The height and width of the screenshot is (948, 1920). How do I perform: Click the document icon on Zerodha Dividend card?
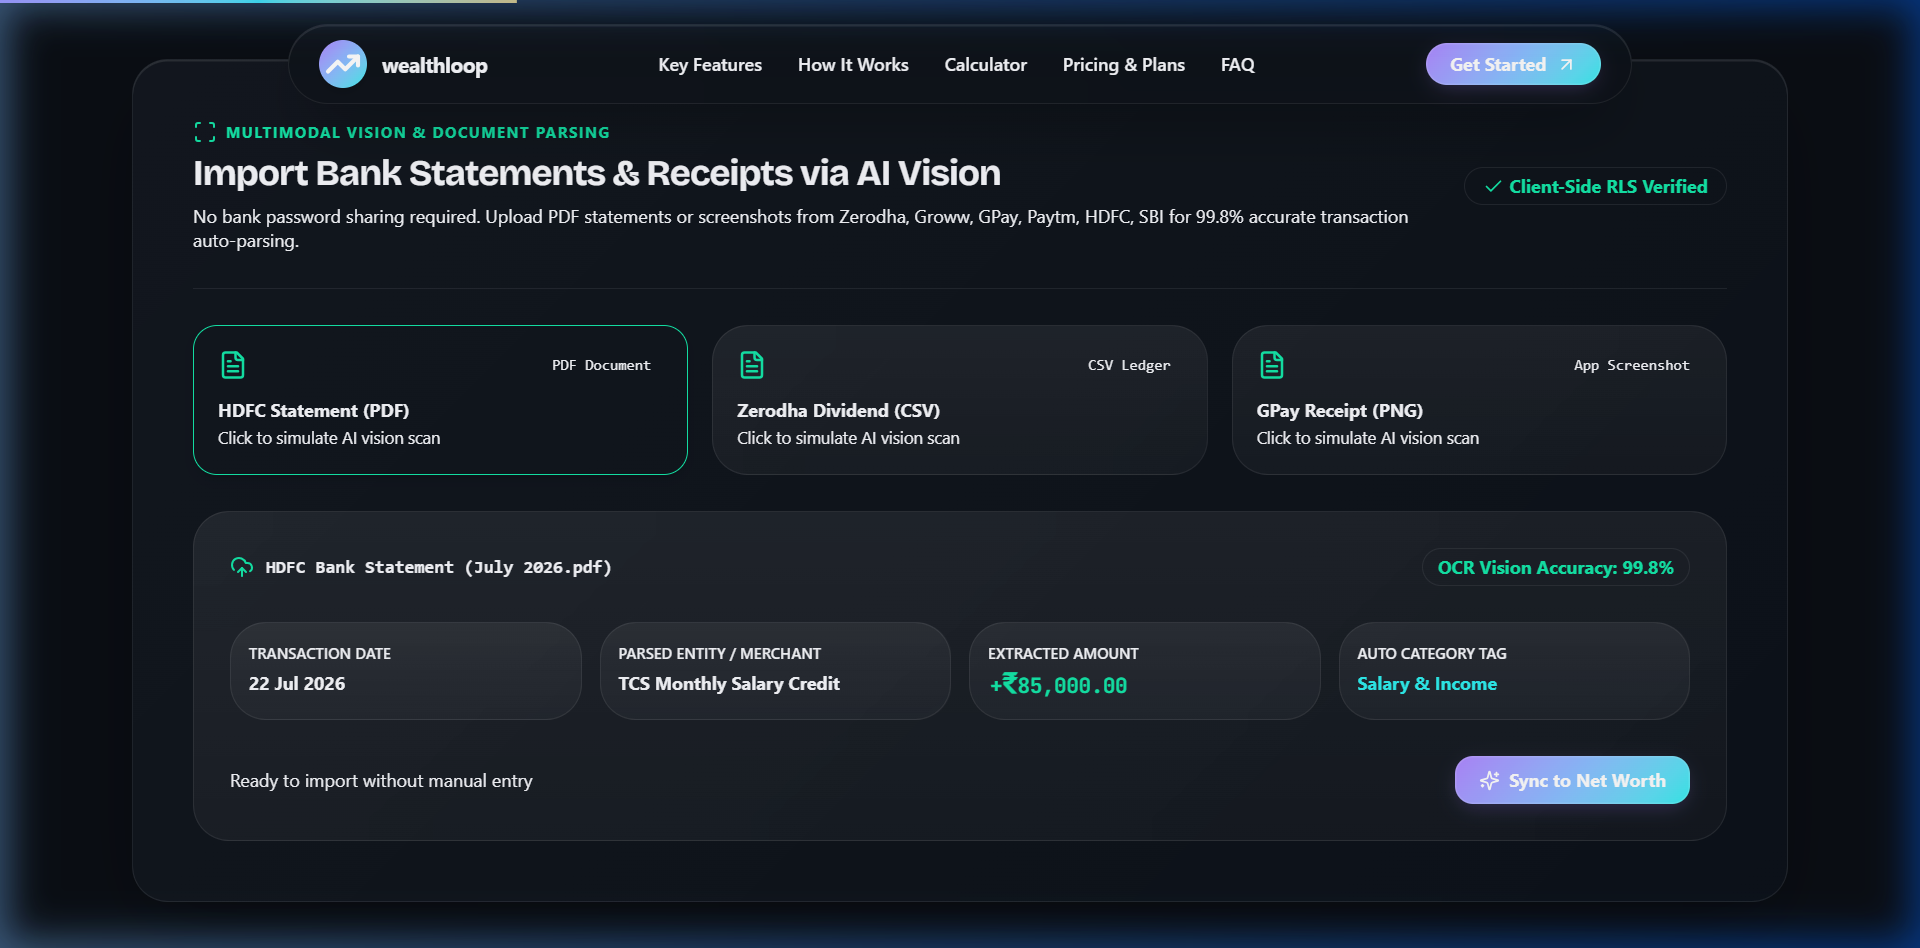tap(752, 365)
